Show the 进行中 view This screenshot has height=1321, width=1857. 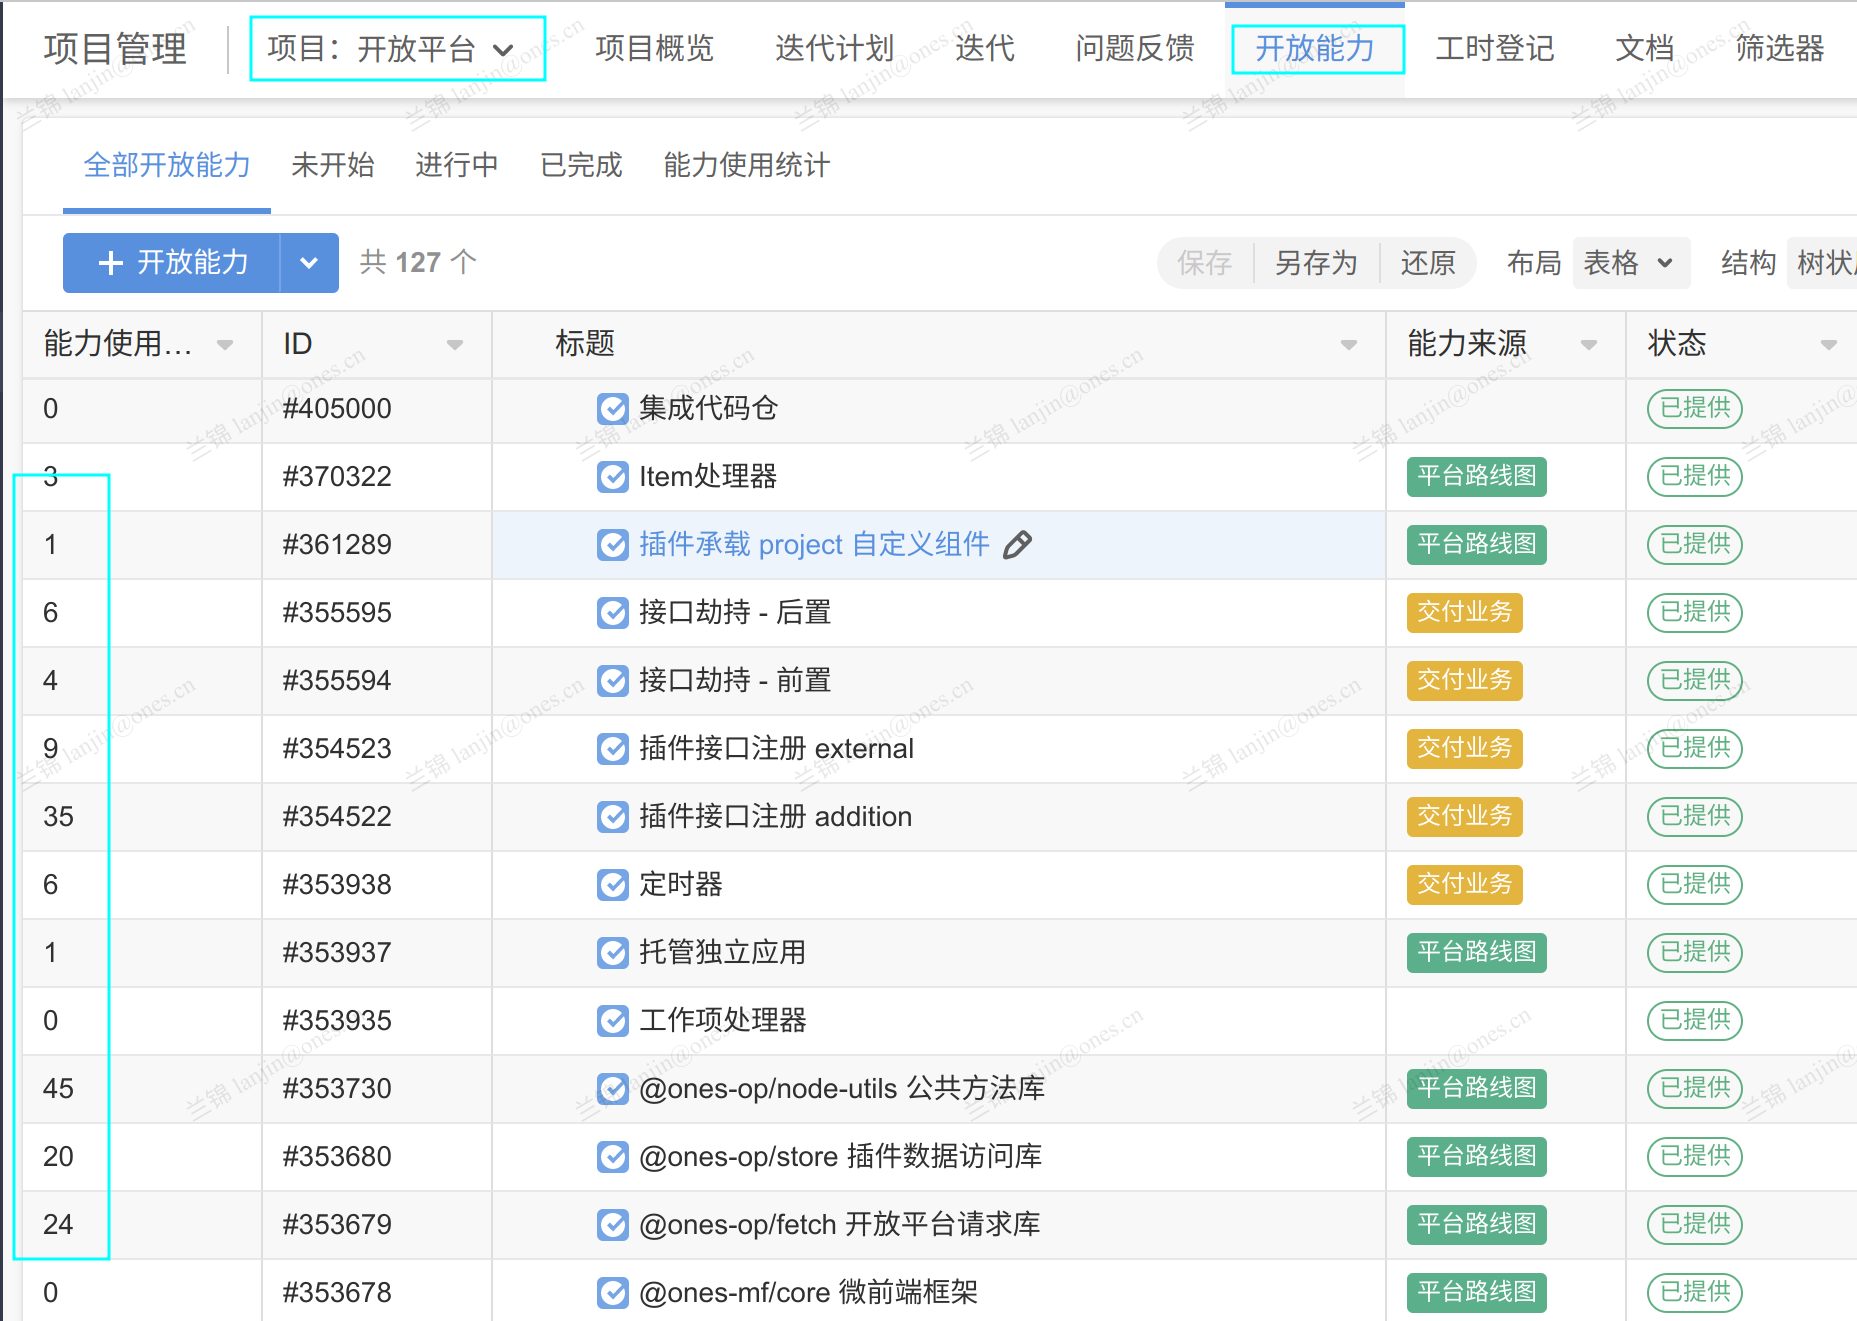pyautogui.click(x=457, y=165)
